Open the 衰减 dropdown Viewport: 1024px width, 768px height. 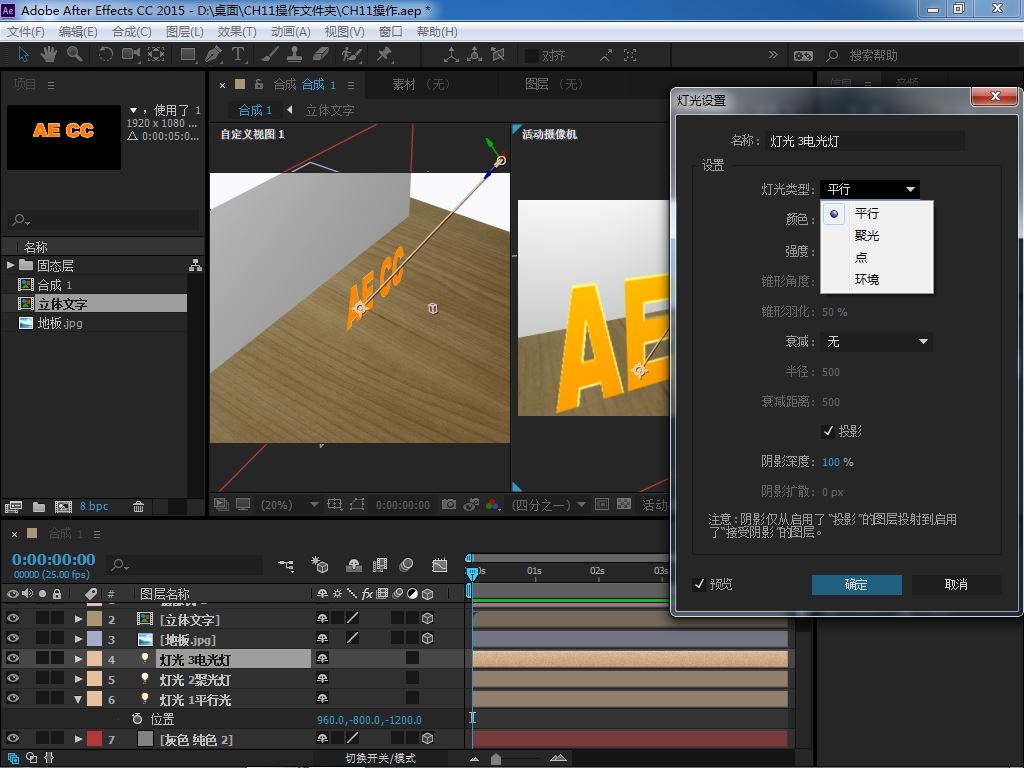876,342
